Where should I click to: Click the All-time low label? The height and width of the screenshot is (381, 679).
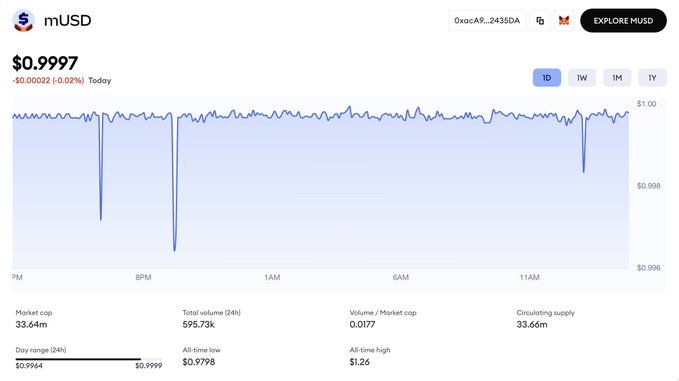[201, 350]
